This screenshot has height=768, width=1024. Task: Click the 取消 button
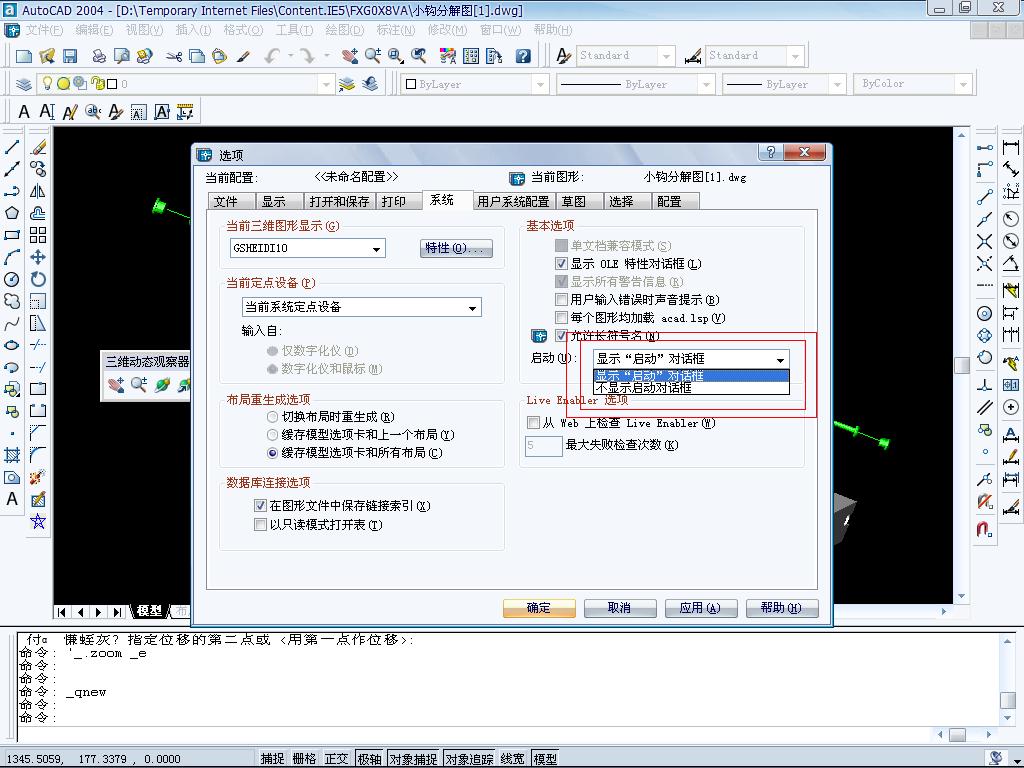click(619, 608)
